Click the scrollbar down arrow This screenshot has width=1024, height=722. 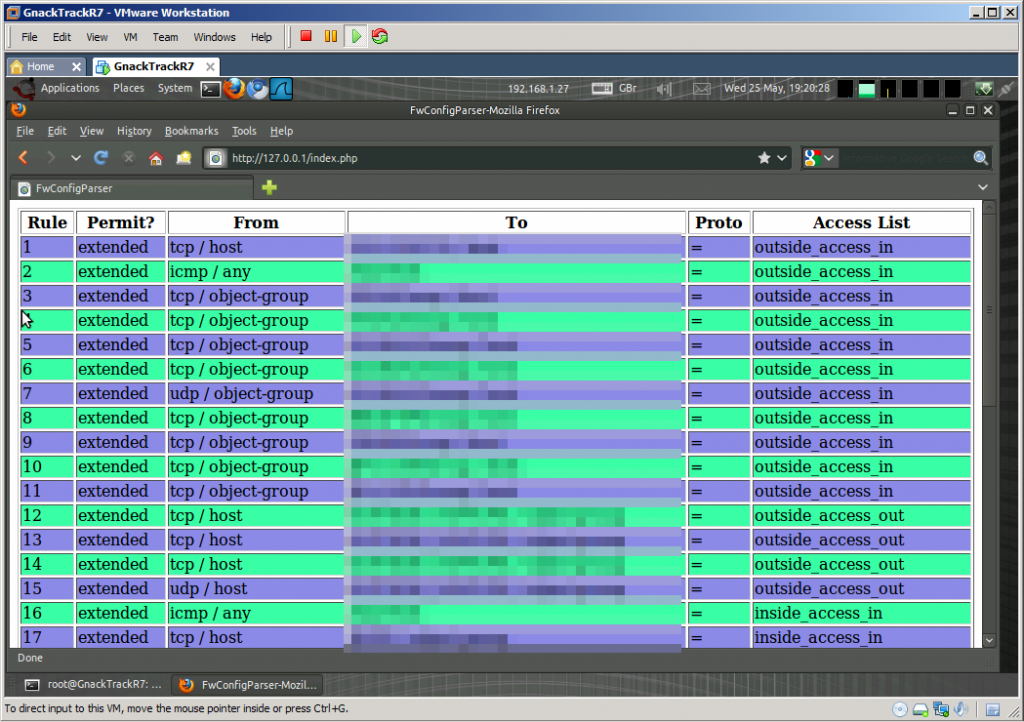tap(989, 640)
